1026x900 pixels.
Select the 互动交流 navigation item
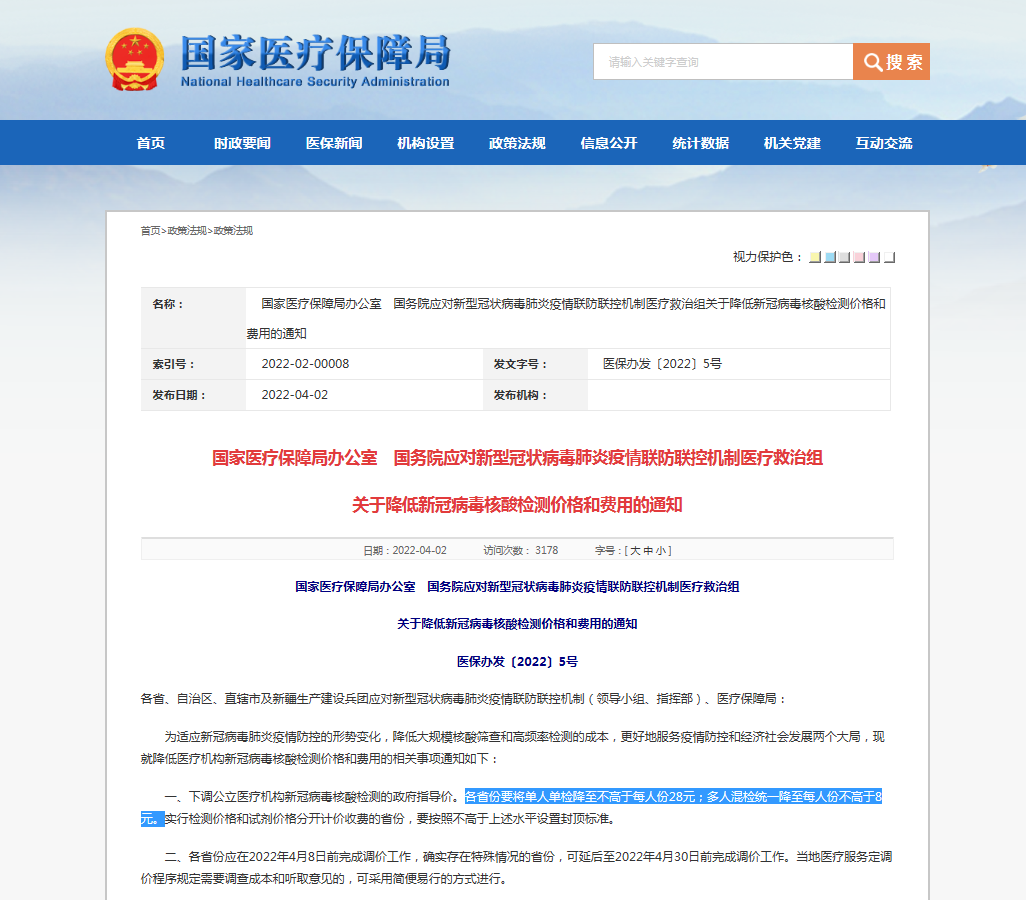click(x=884, y=143)
